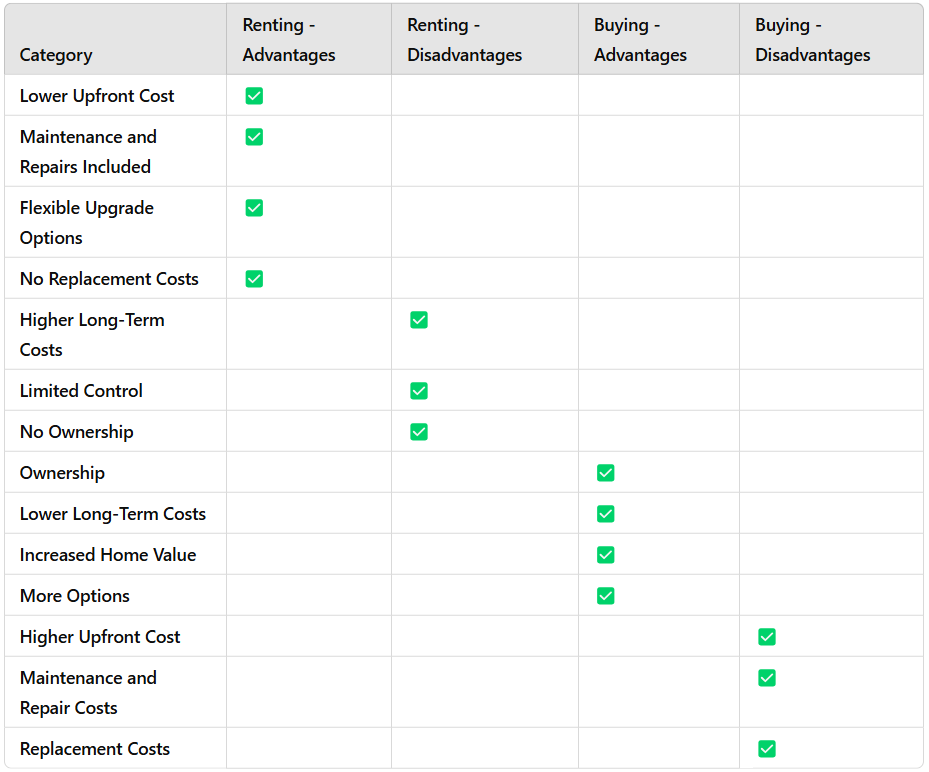Click the No Ownership row checkmark

[x=419, y=432]
